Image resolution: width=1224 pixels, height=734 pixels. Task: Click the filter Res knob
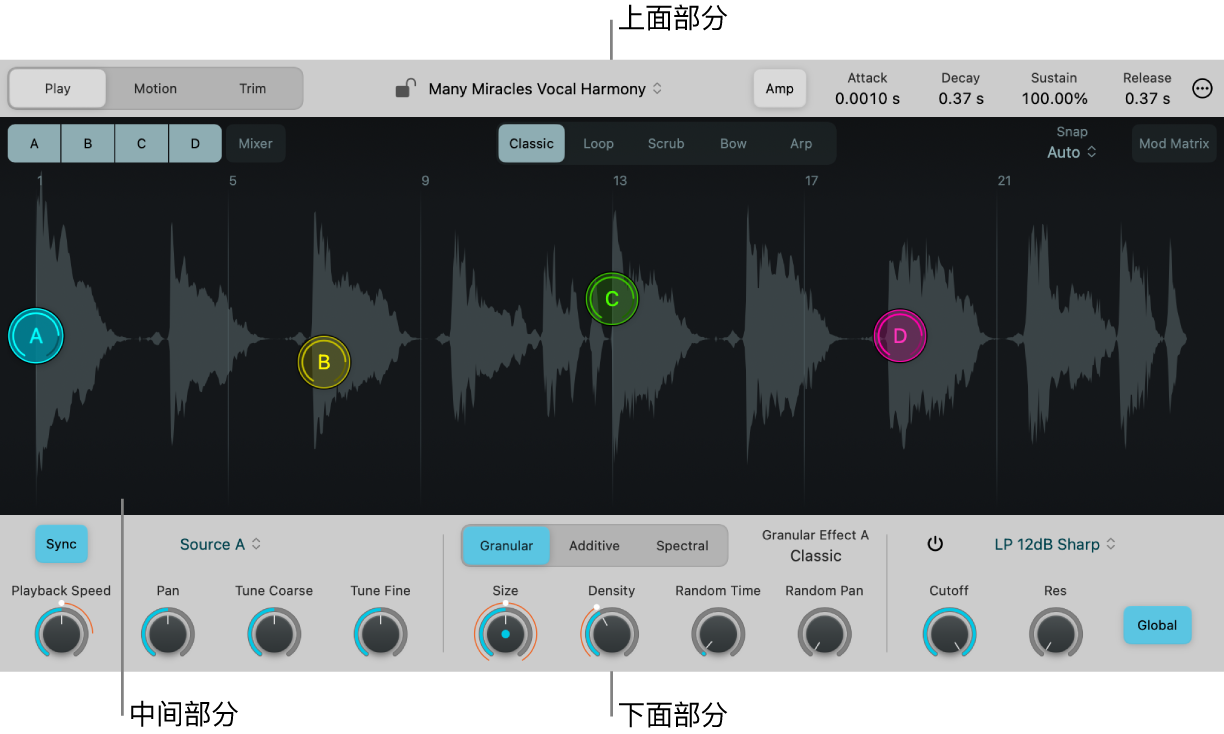coord(1055,634)
